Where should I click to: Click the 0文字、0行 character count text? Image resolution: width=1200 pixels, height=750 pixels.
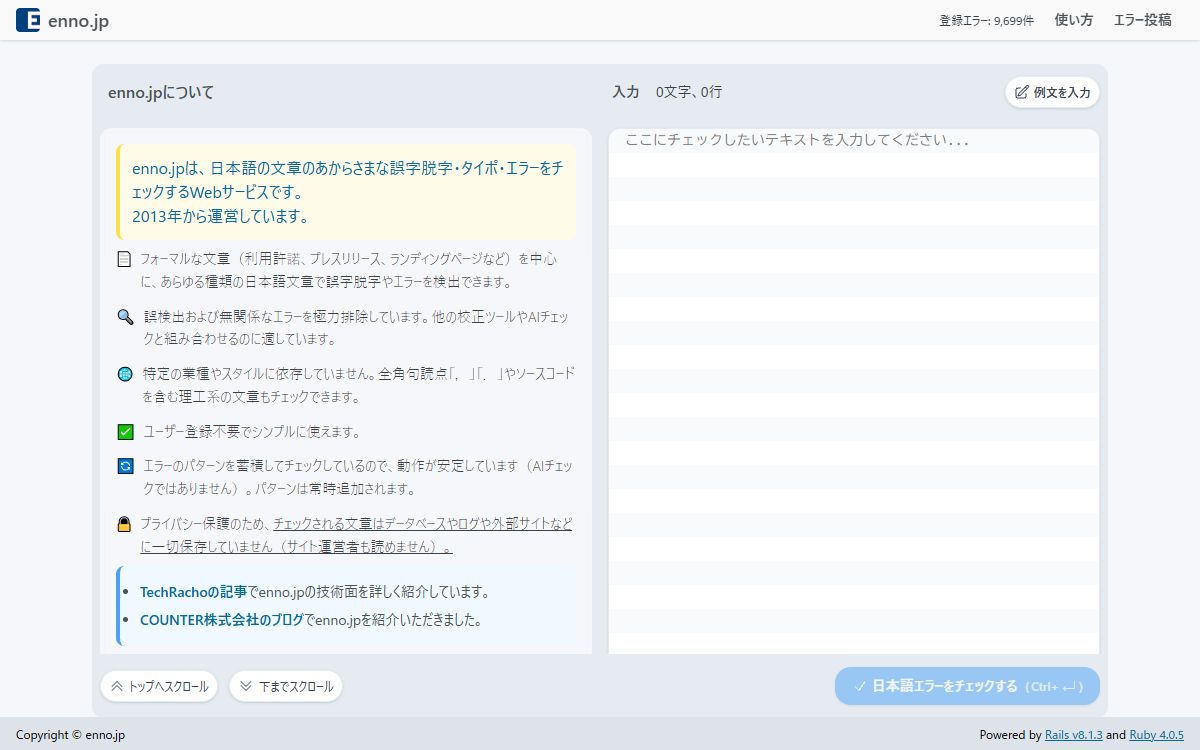pyautogui.click(x=689, y=92)
